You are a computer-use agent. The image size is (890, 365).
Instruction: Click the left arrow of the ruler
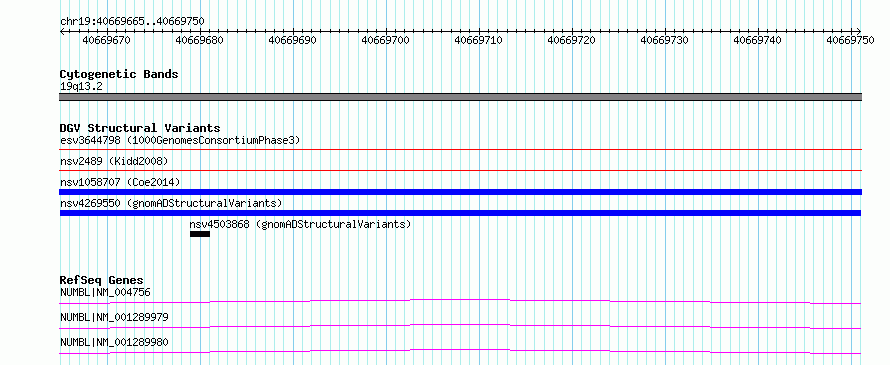pyautogui.click(x=62, y=31)
